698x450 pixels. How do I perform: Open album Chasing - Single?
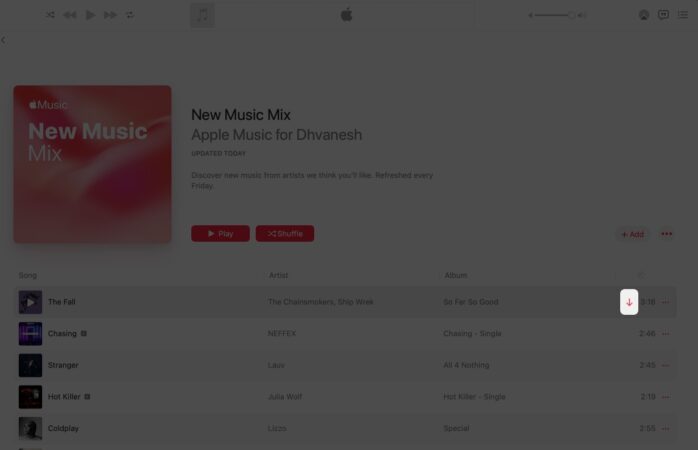(472, 333)
